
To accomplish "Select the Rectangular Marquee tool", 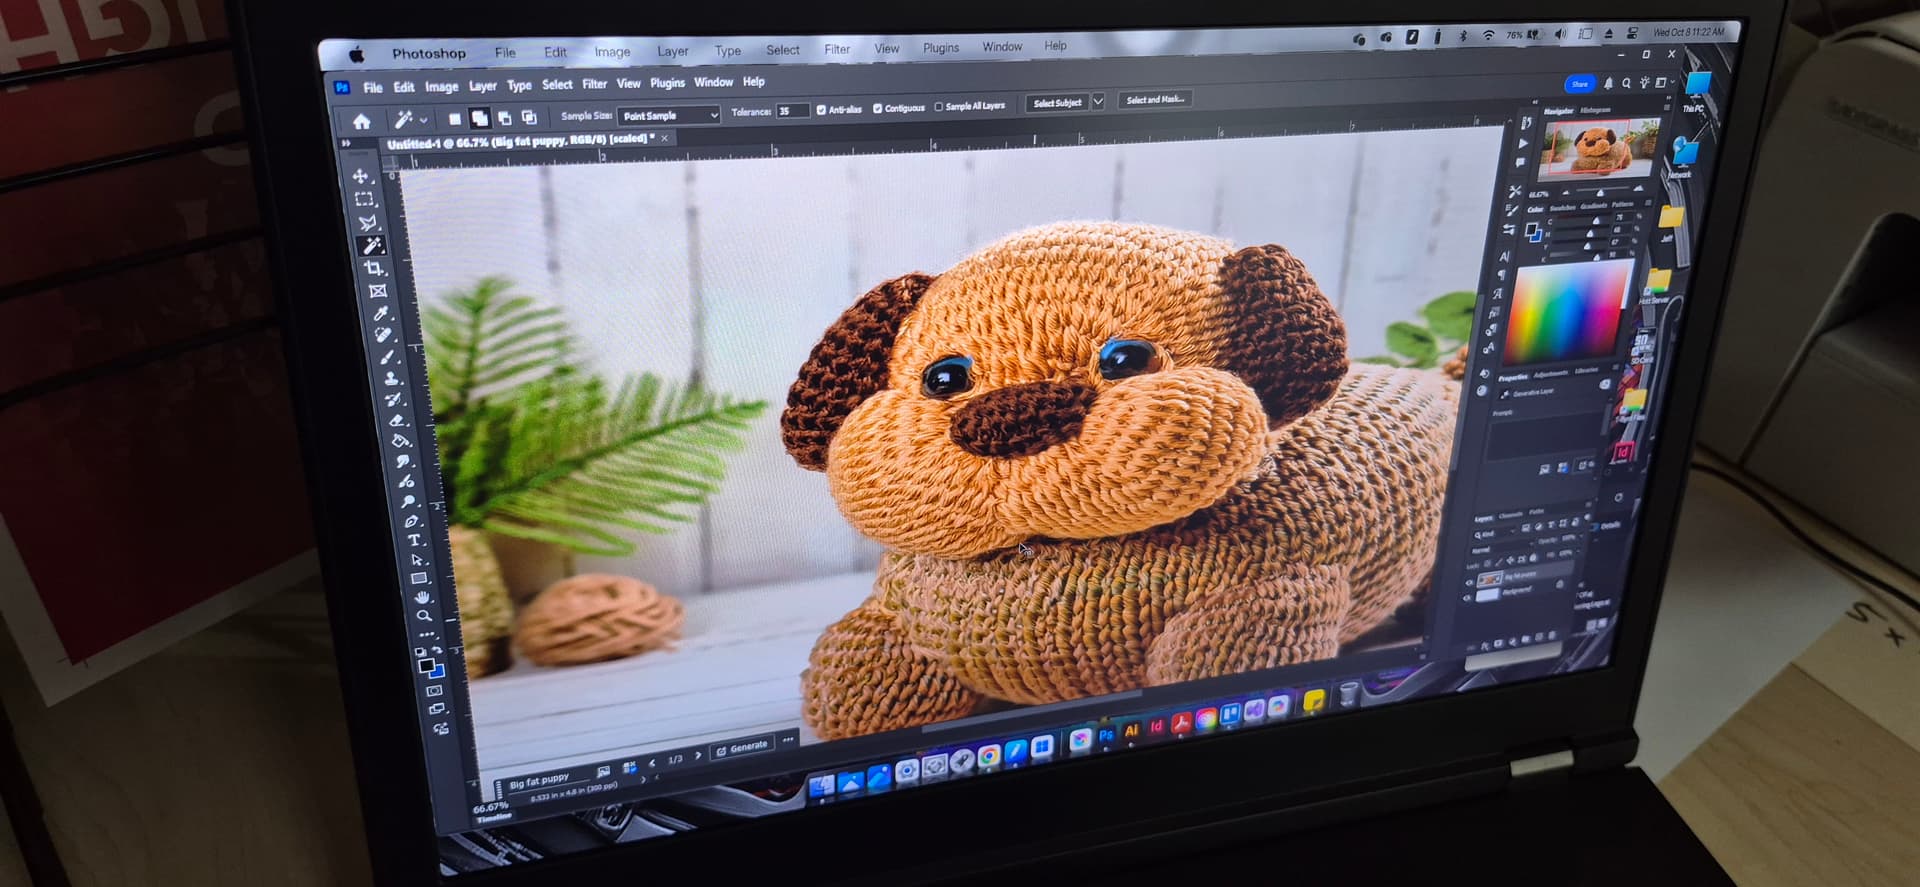I will click(x=364, y=199).
